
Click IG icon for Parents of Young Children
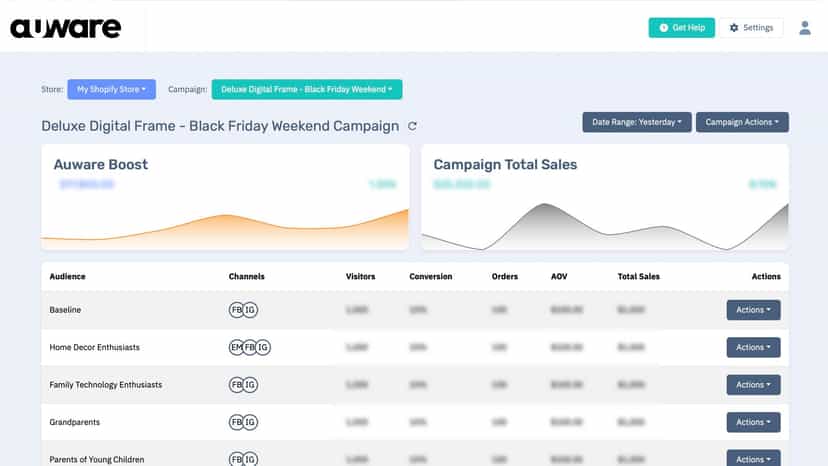(250, 459)
